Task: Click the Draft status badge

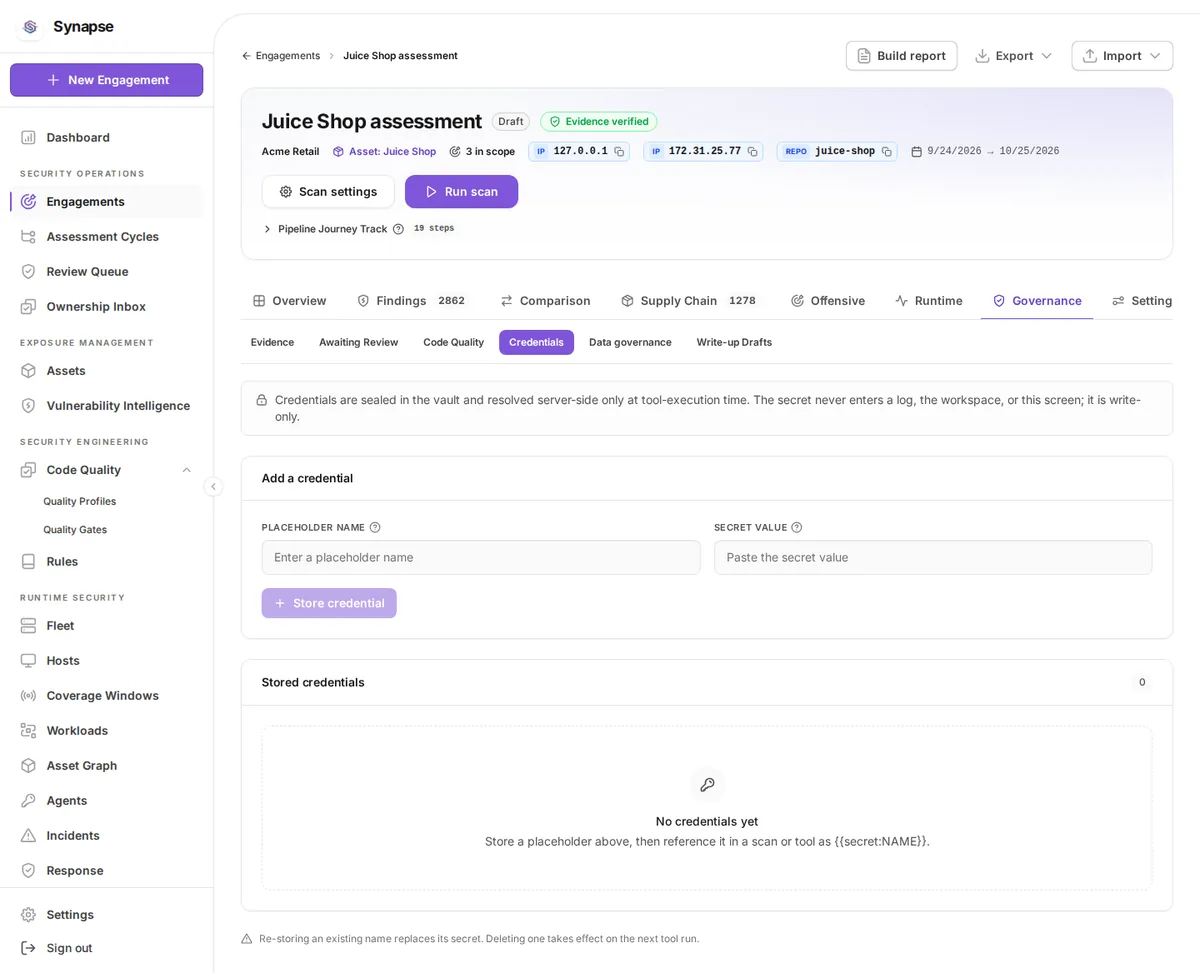Action: 511,122
